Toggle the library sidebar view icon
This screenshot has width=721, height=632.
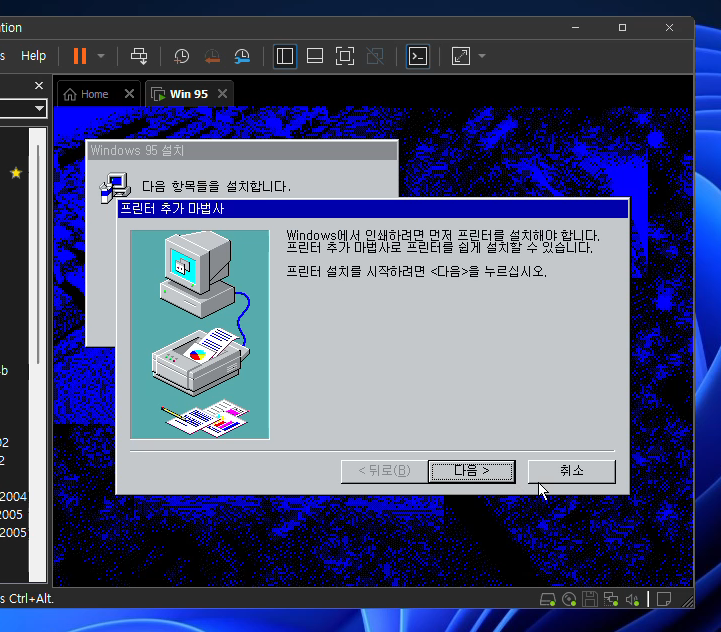pos(285,56)
